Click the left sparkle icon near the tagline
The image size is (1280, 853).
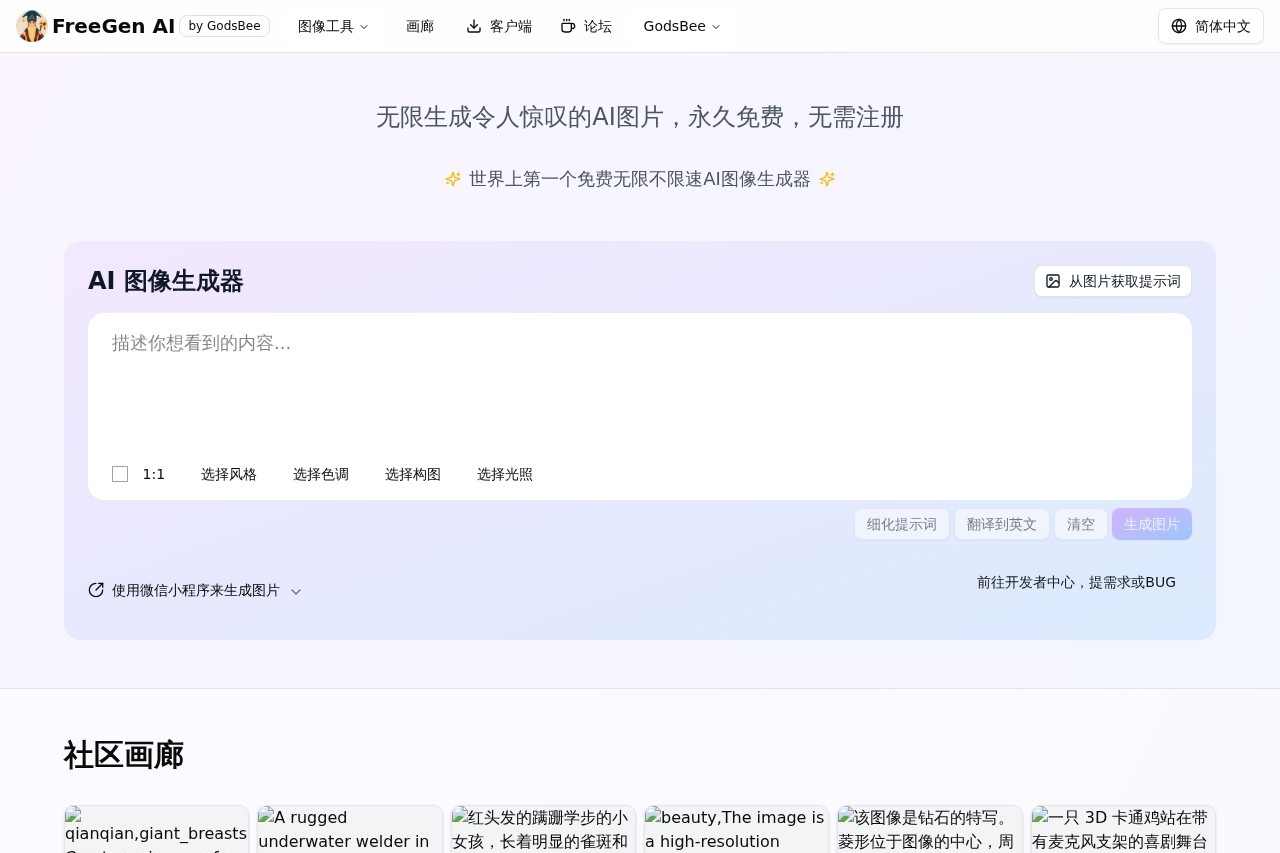(x=453, y=179)
